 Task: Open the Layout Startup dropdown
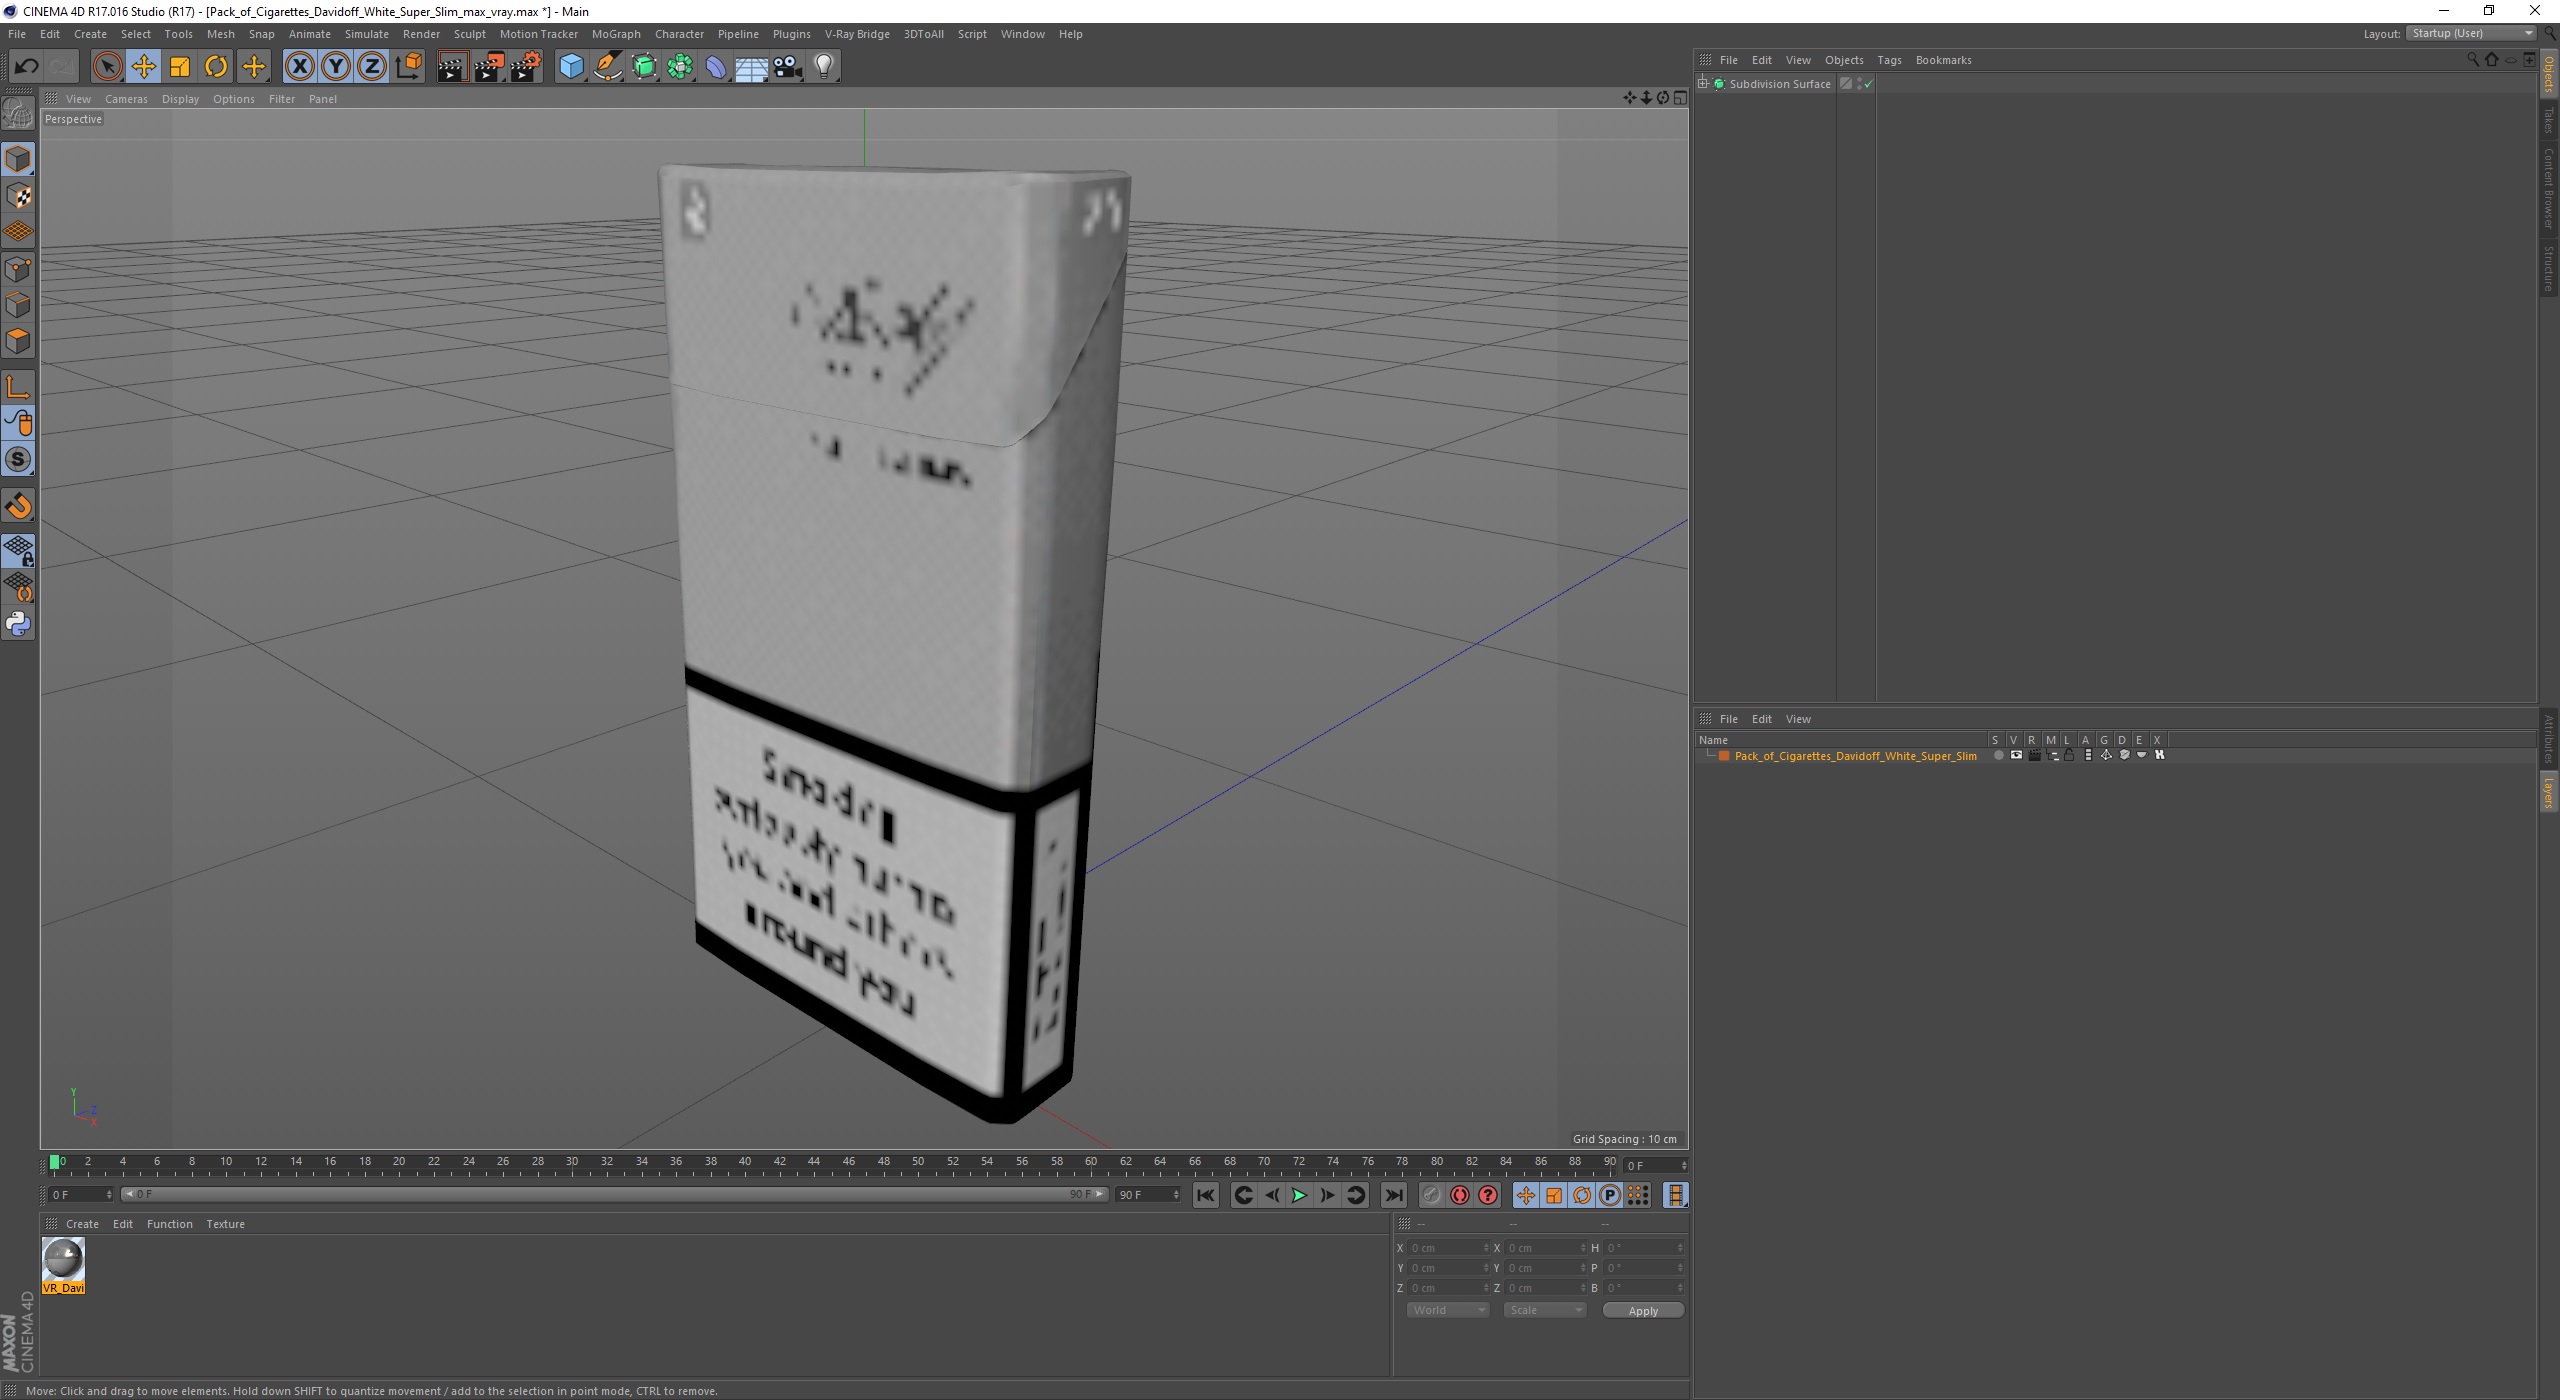click(x=2471, y=34)
